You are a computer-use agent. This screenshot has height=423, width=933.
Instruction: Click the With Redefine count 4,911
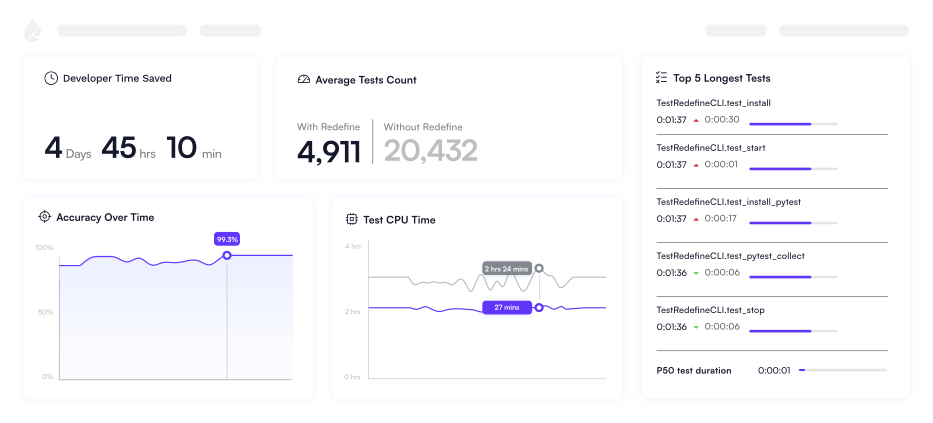[x=328, y=151]
